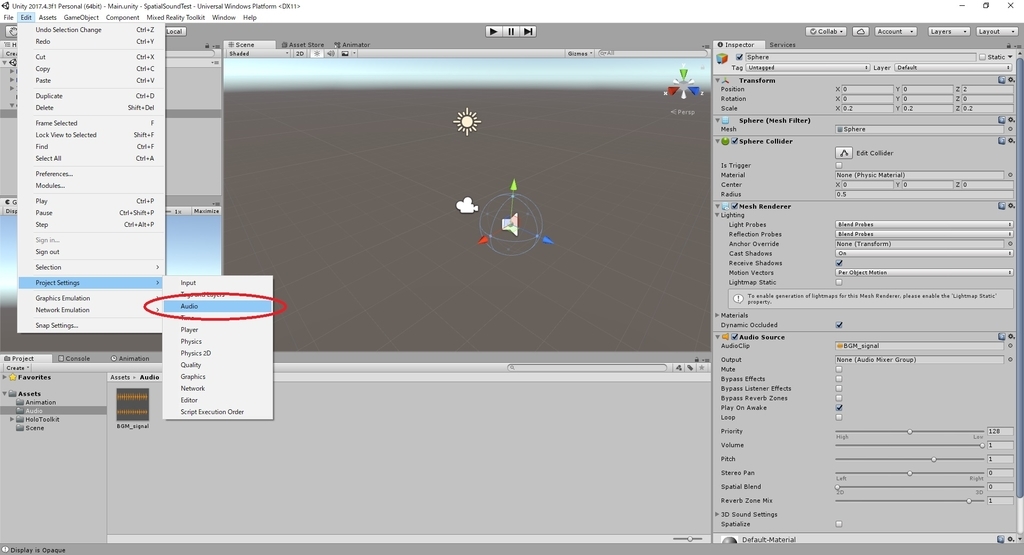Switch to the Asset Store tab
1024x555 pixels.
point(302,45)
